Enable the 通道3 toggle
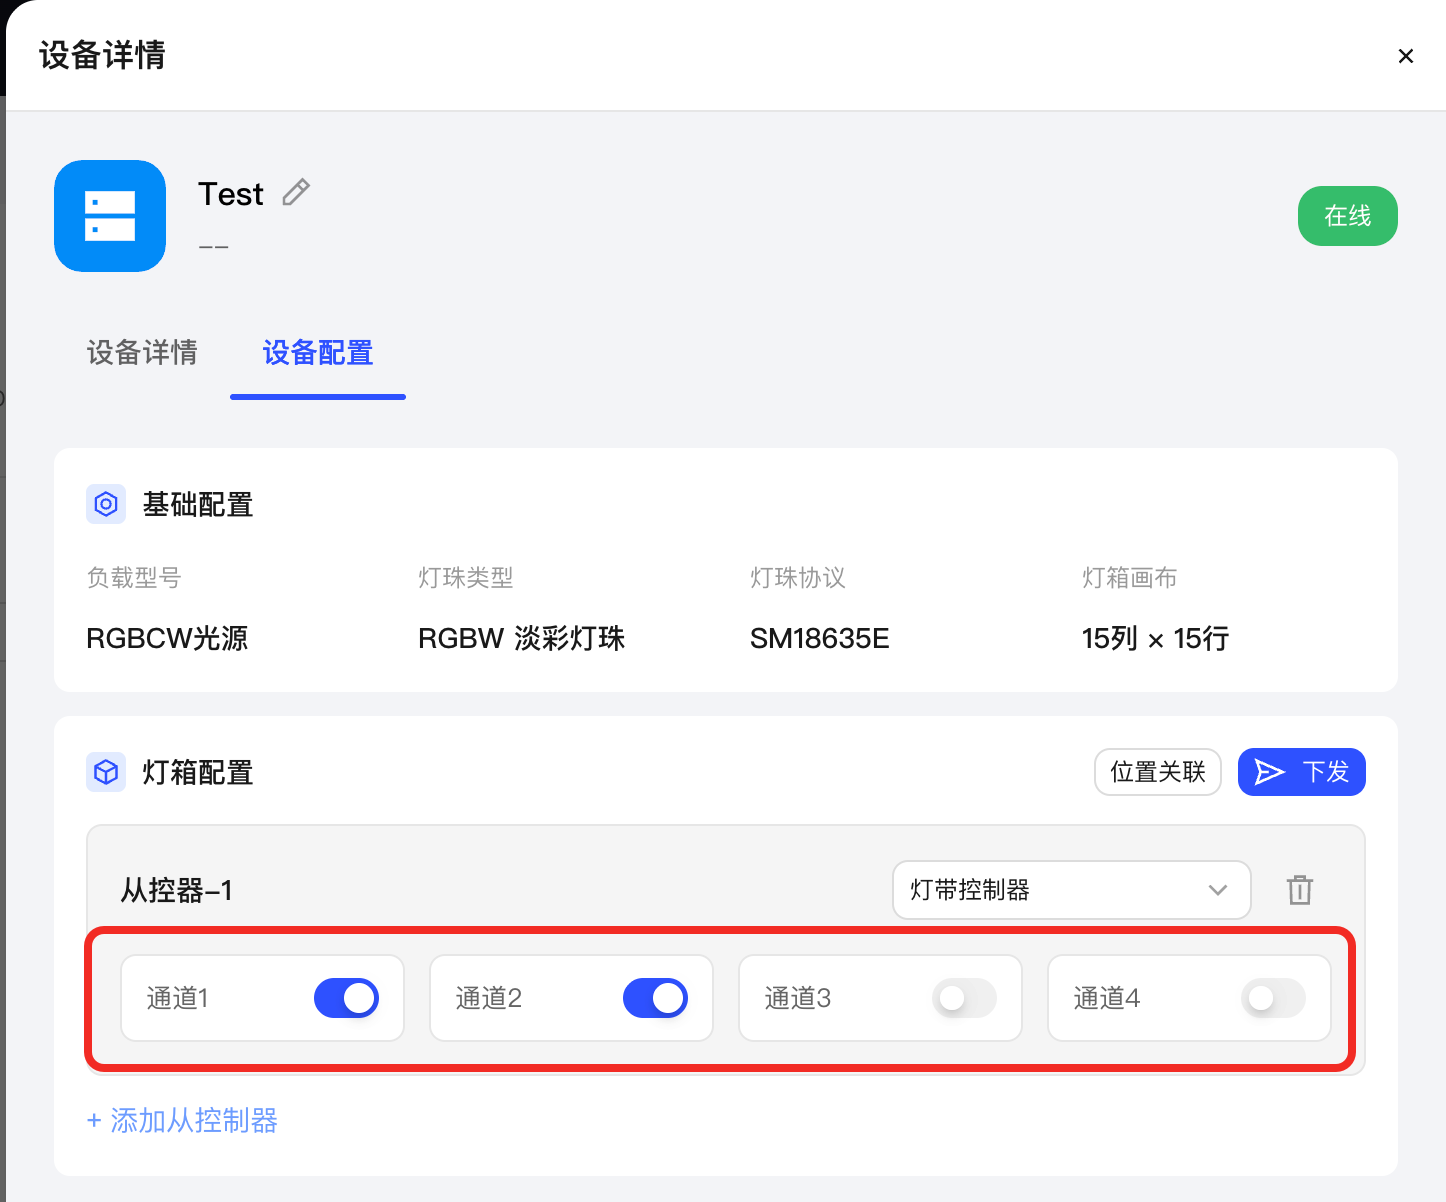This screenshot has width=1446, height=1202. [x=964, y=998]
